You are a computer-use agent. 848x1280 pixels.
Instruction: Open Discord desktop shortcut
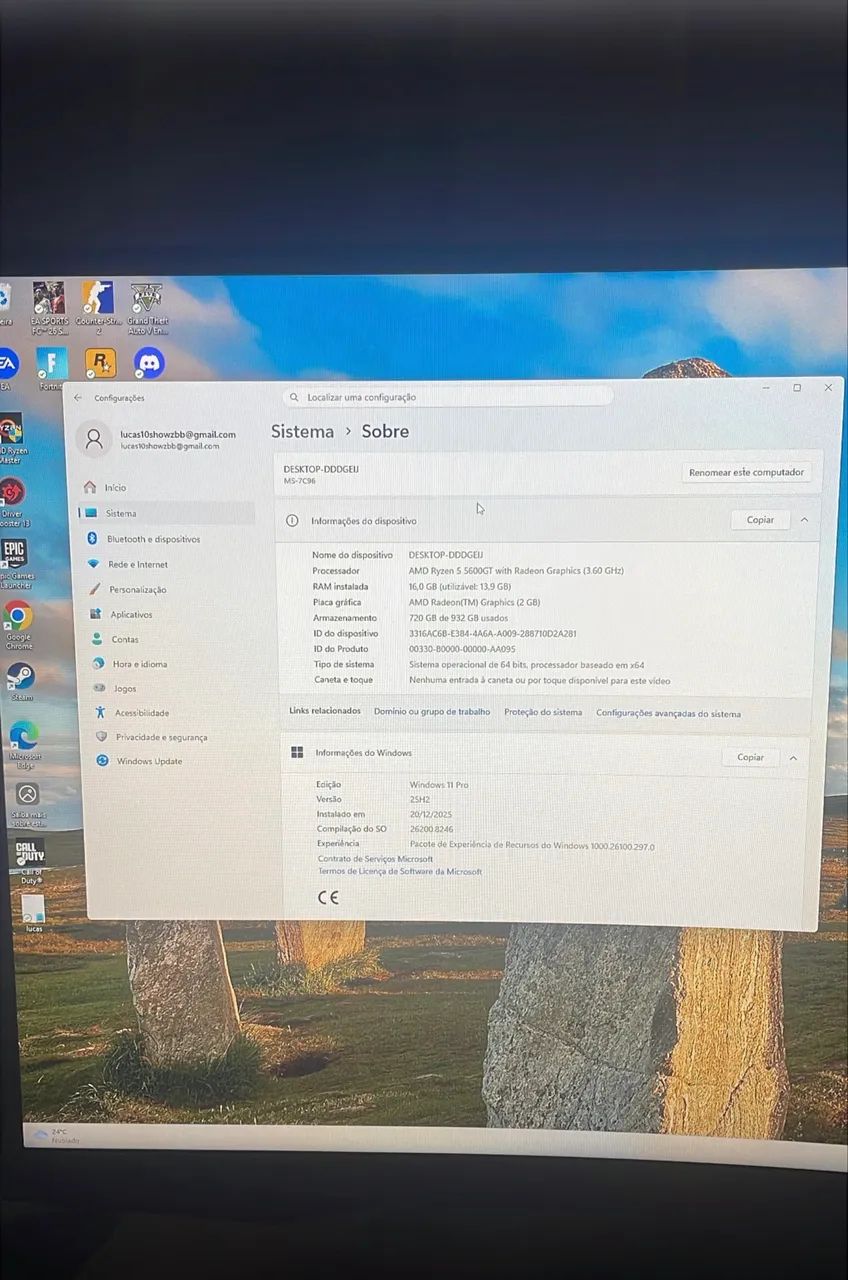coord(149,363)
